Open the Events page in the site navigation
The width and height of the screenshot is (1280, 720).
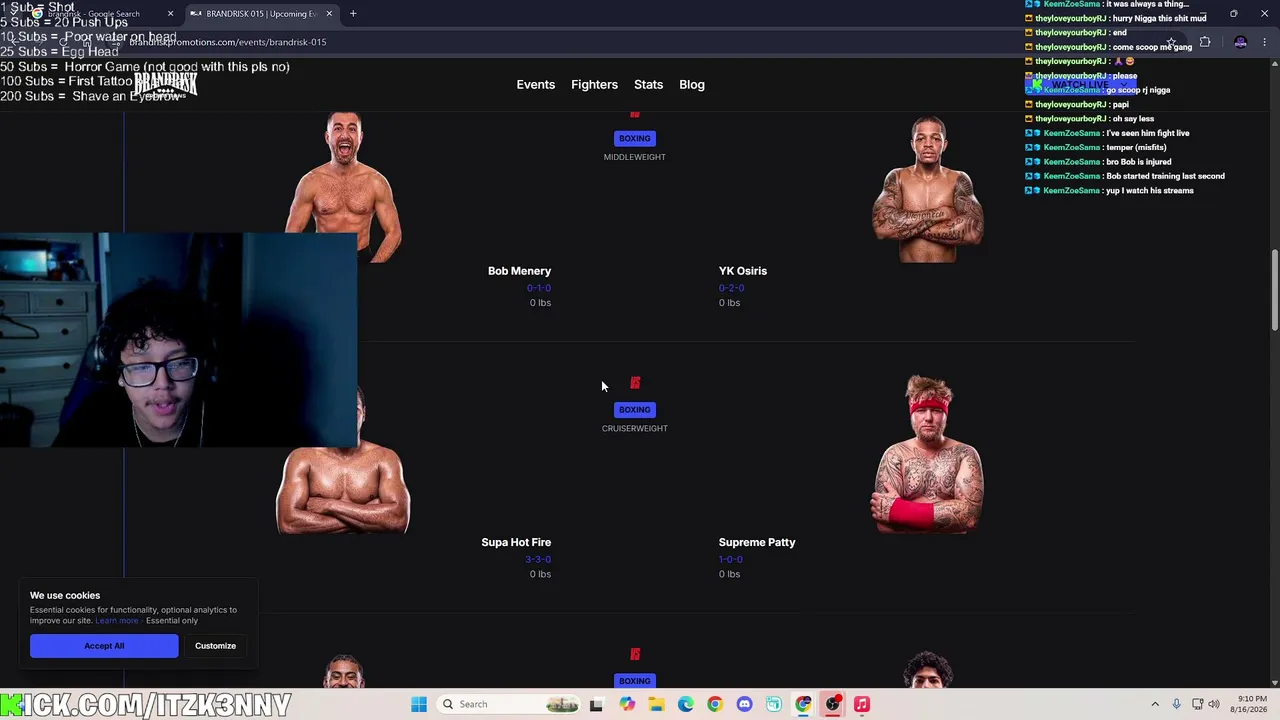pyautogui.click(x=535, y=85)
